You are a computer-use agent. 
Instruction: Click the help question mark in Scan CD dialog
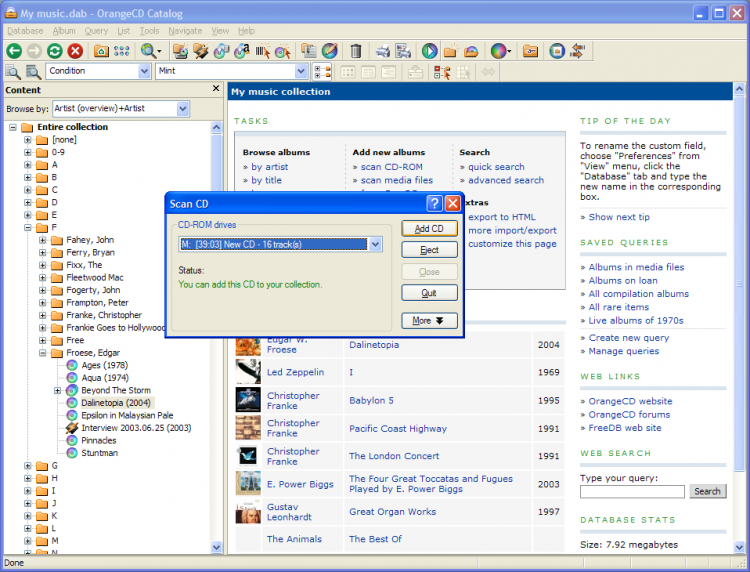[x=434, y=203]
